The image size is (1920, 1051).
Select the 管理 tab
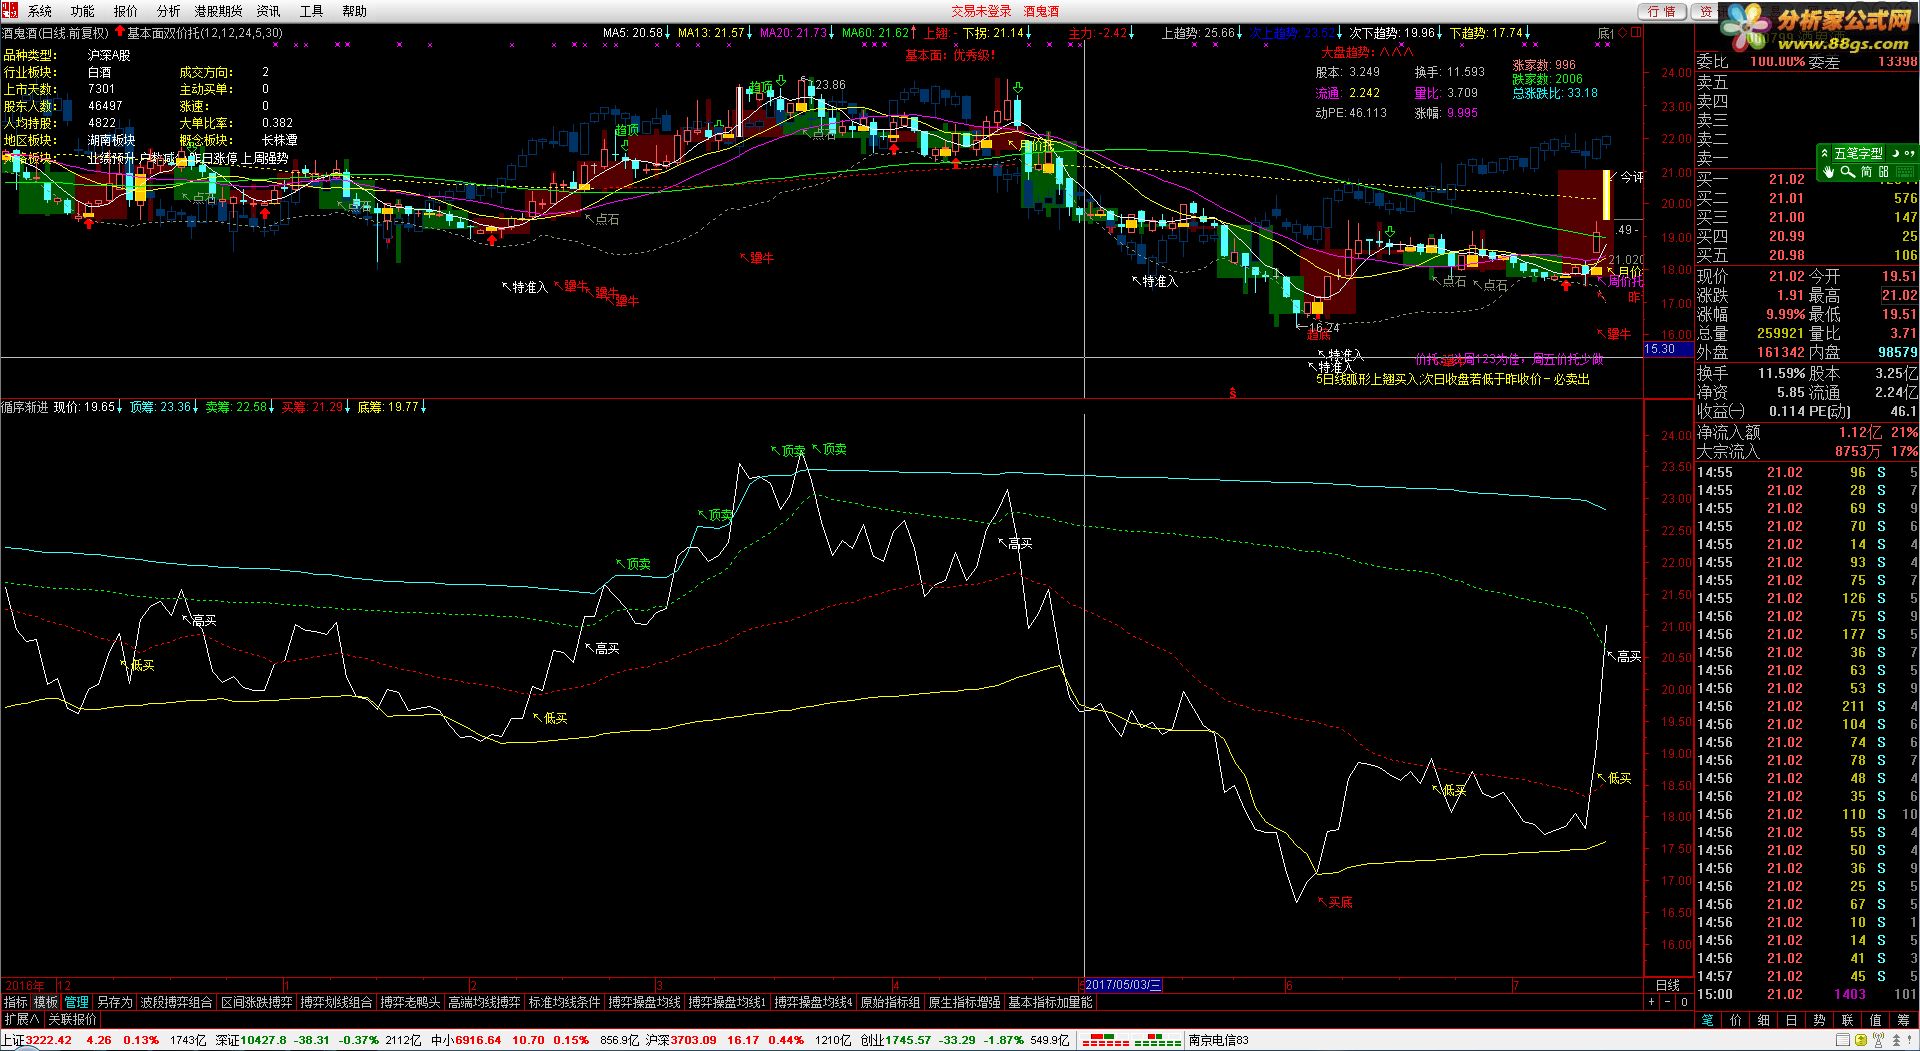77,1002
